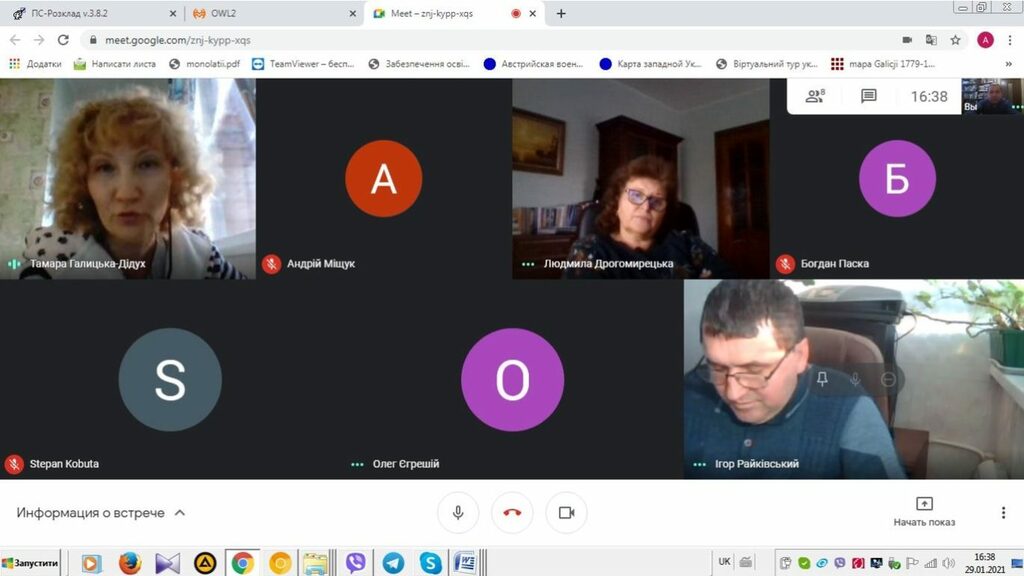The height and width of the screenshot is (576, 1024).
Task: Remove Ігор Райківський from the call
Action: (x=888, y=379)
